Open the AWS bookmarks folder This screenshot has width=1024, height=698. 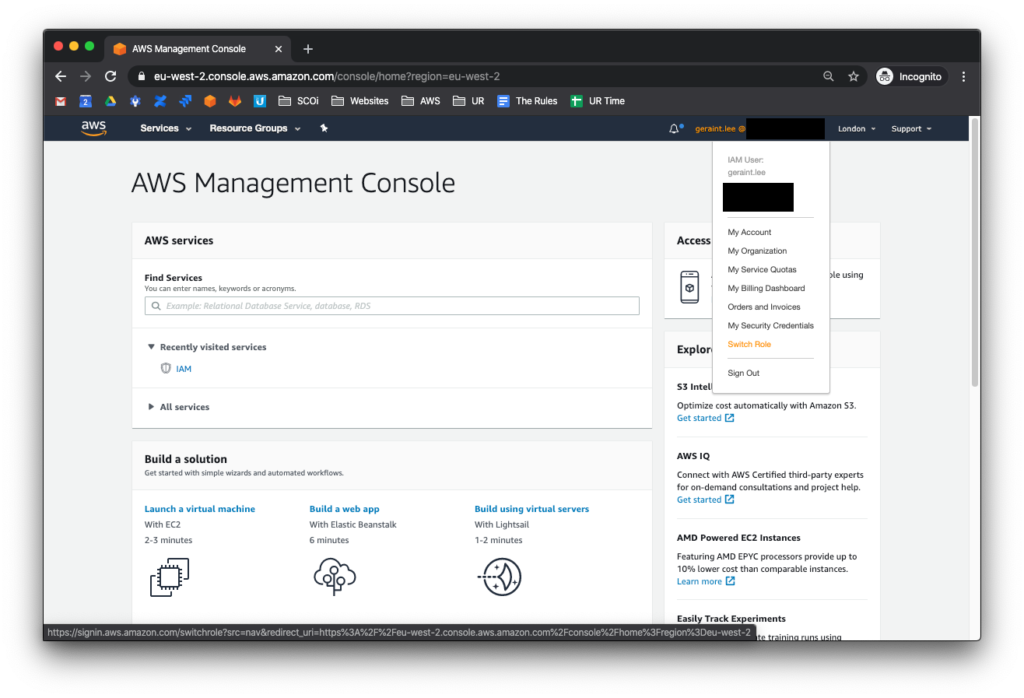coord(421,101)
